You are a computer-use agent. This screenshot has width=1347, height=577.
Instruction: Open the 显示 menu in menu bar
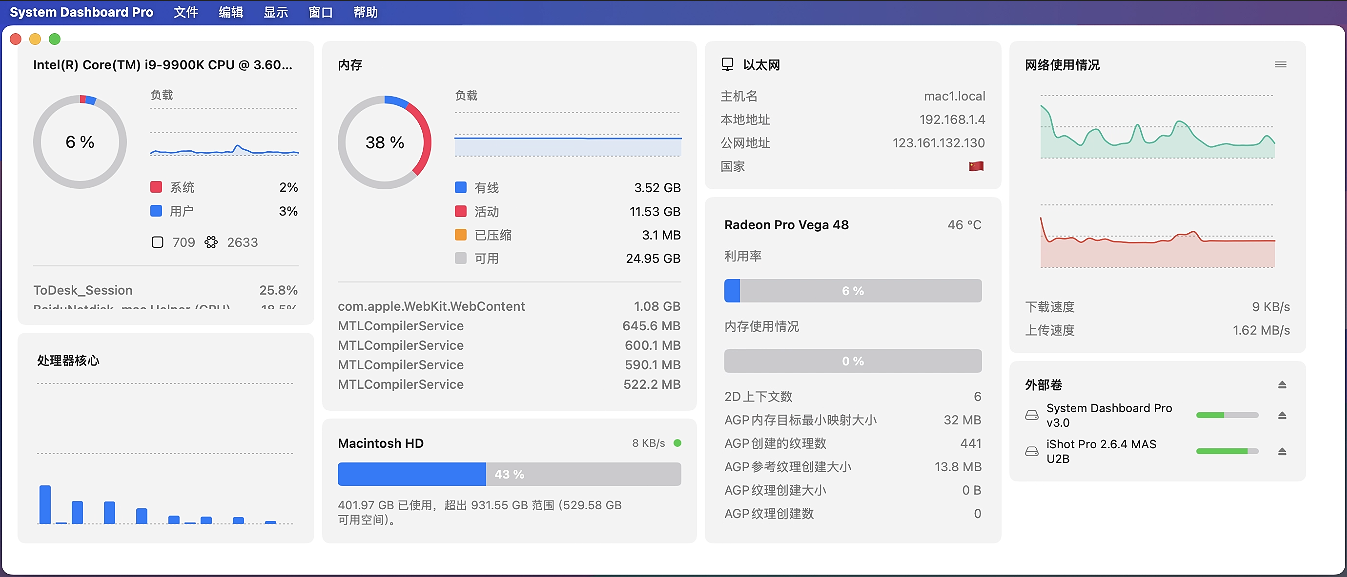[x=276, y=13]
